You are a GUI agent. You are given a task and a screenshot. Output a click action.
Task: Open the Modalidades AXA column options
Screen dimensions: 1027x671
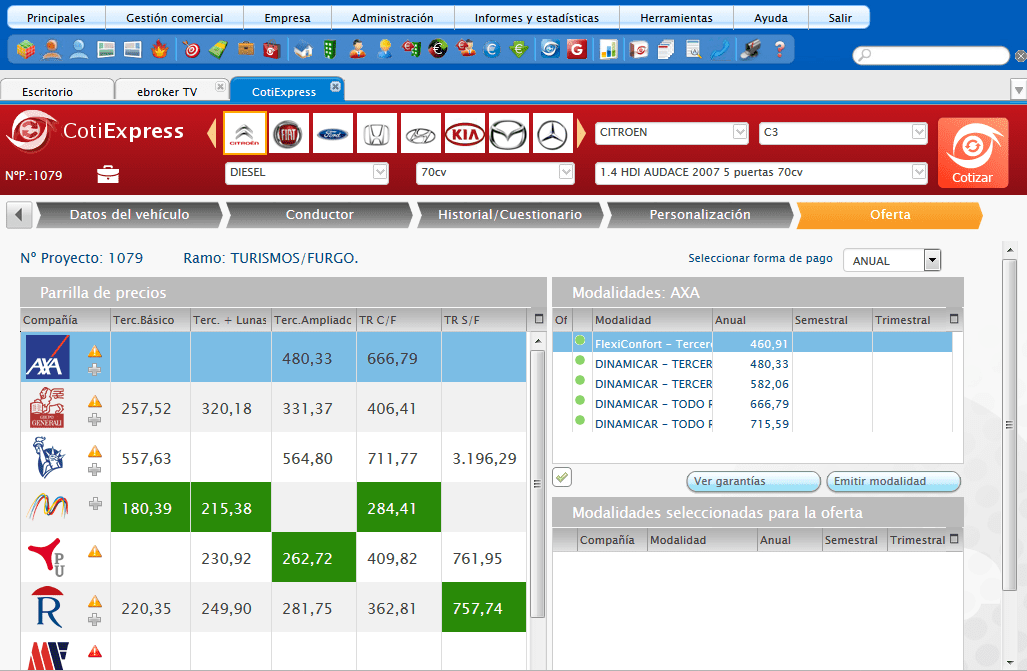[954, 319]
